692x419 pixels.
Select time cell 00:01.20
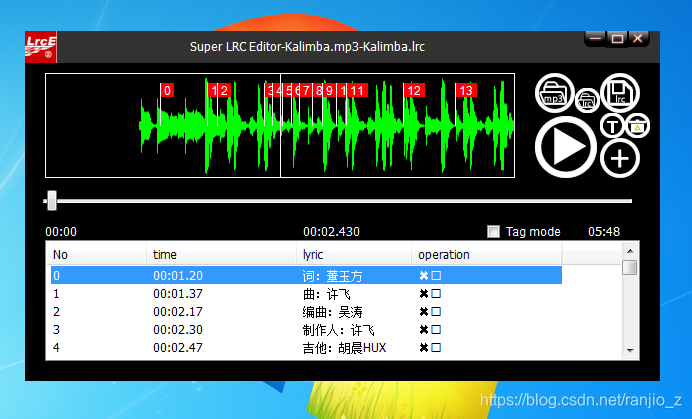[x=178, y=276]
